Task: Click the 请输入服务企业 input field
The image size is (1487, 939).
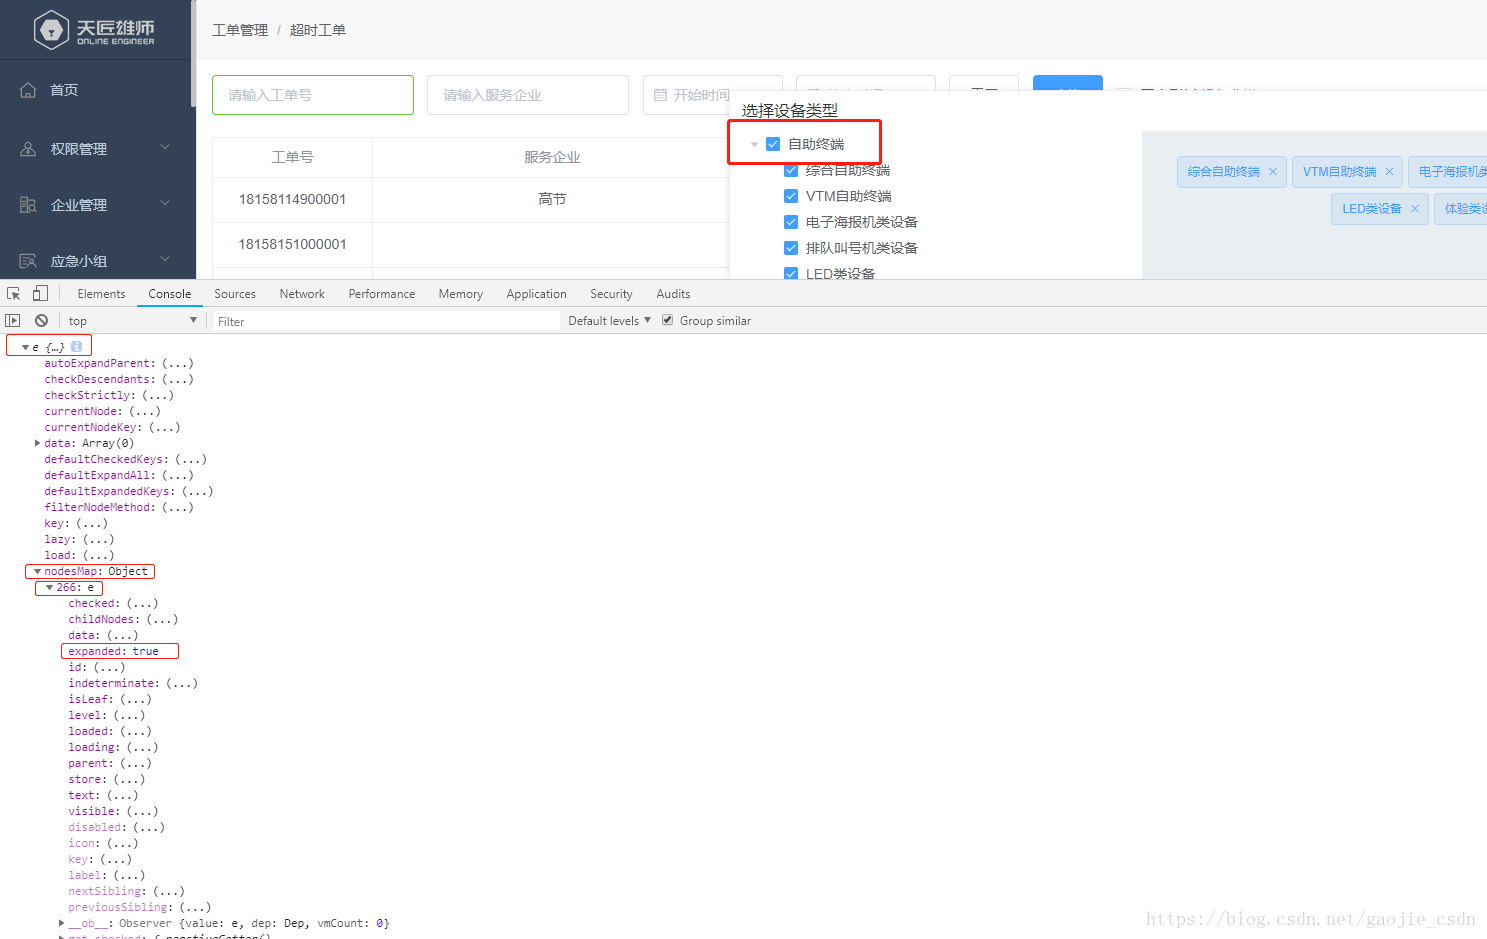Action: pos(528,95)
